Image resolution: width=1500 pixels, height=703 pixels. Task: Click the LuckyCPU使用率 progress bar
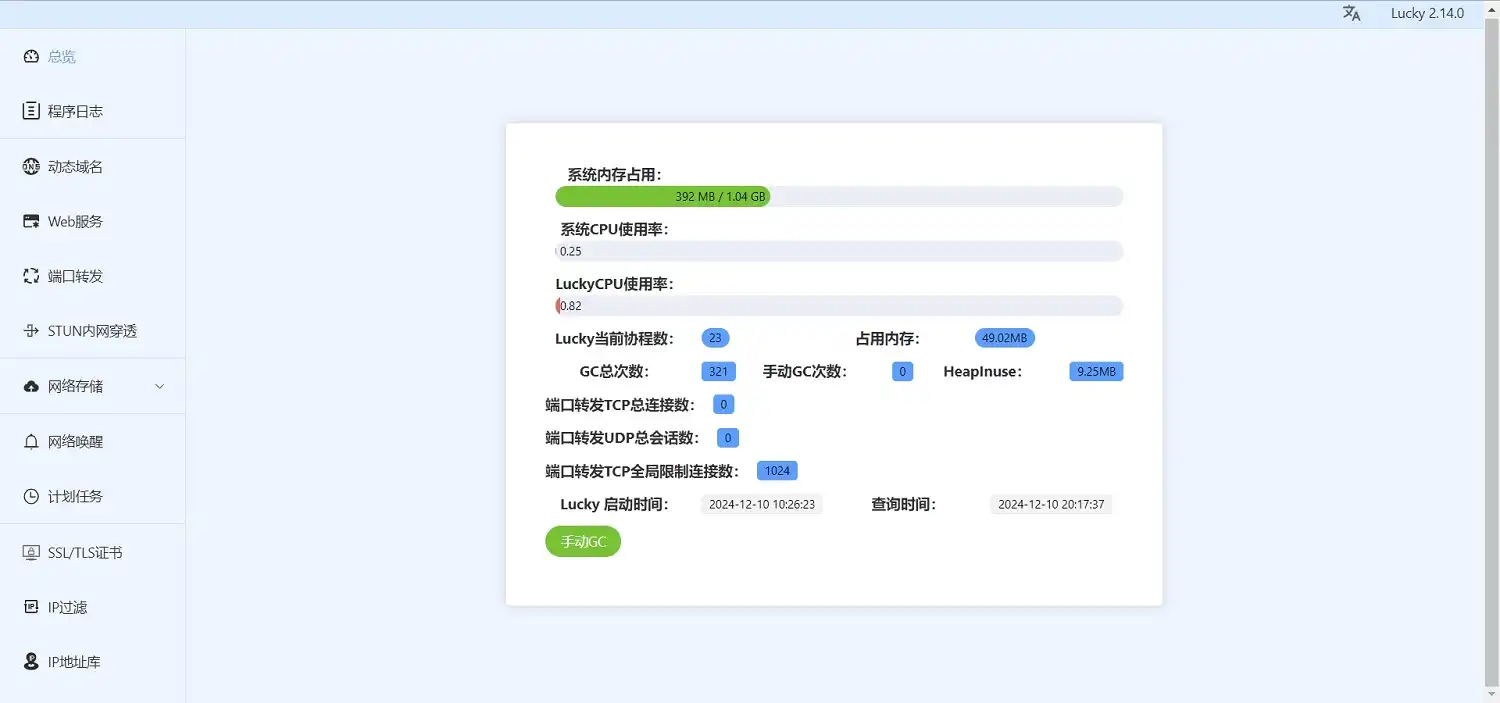[x=838, y=306]
